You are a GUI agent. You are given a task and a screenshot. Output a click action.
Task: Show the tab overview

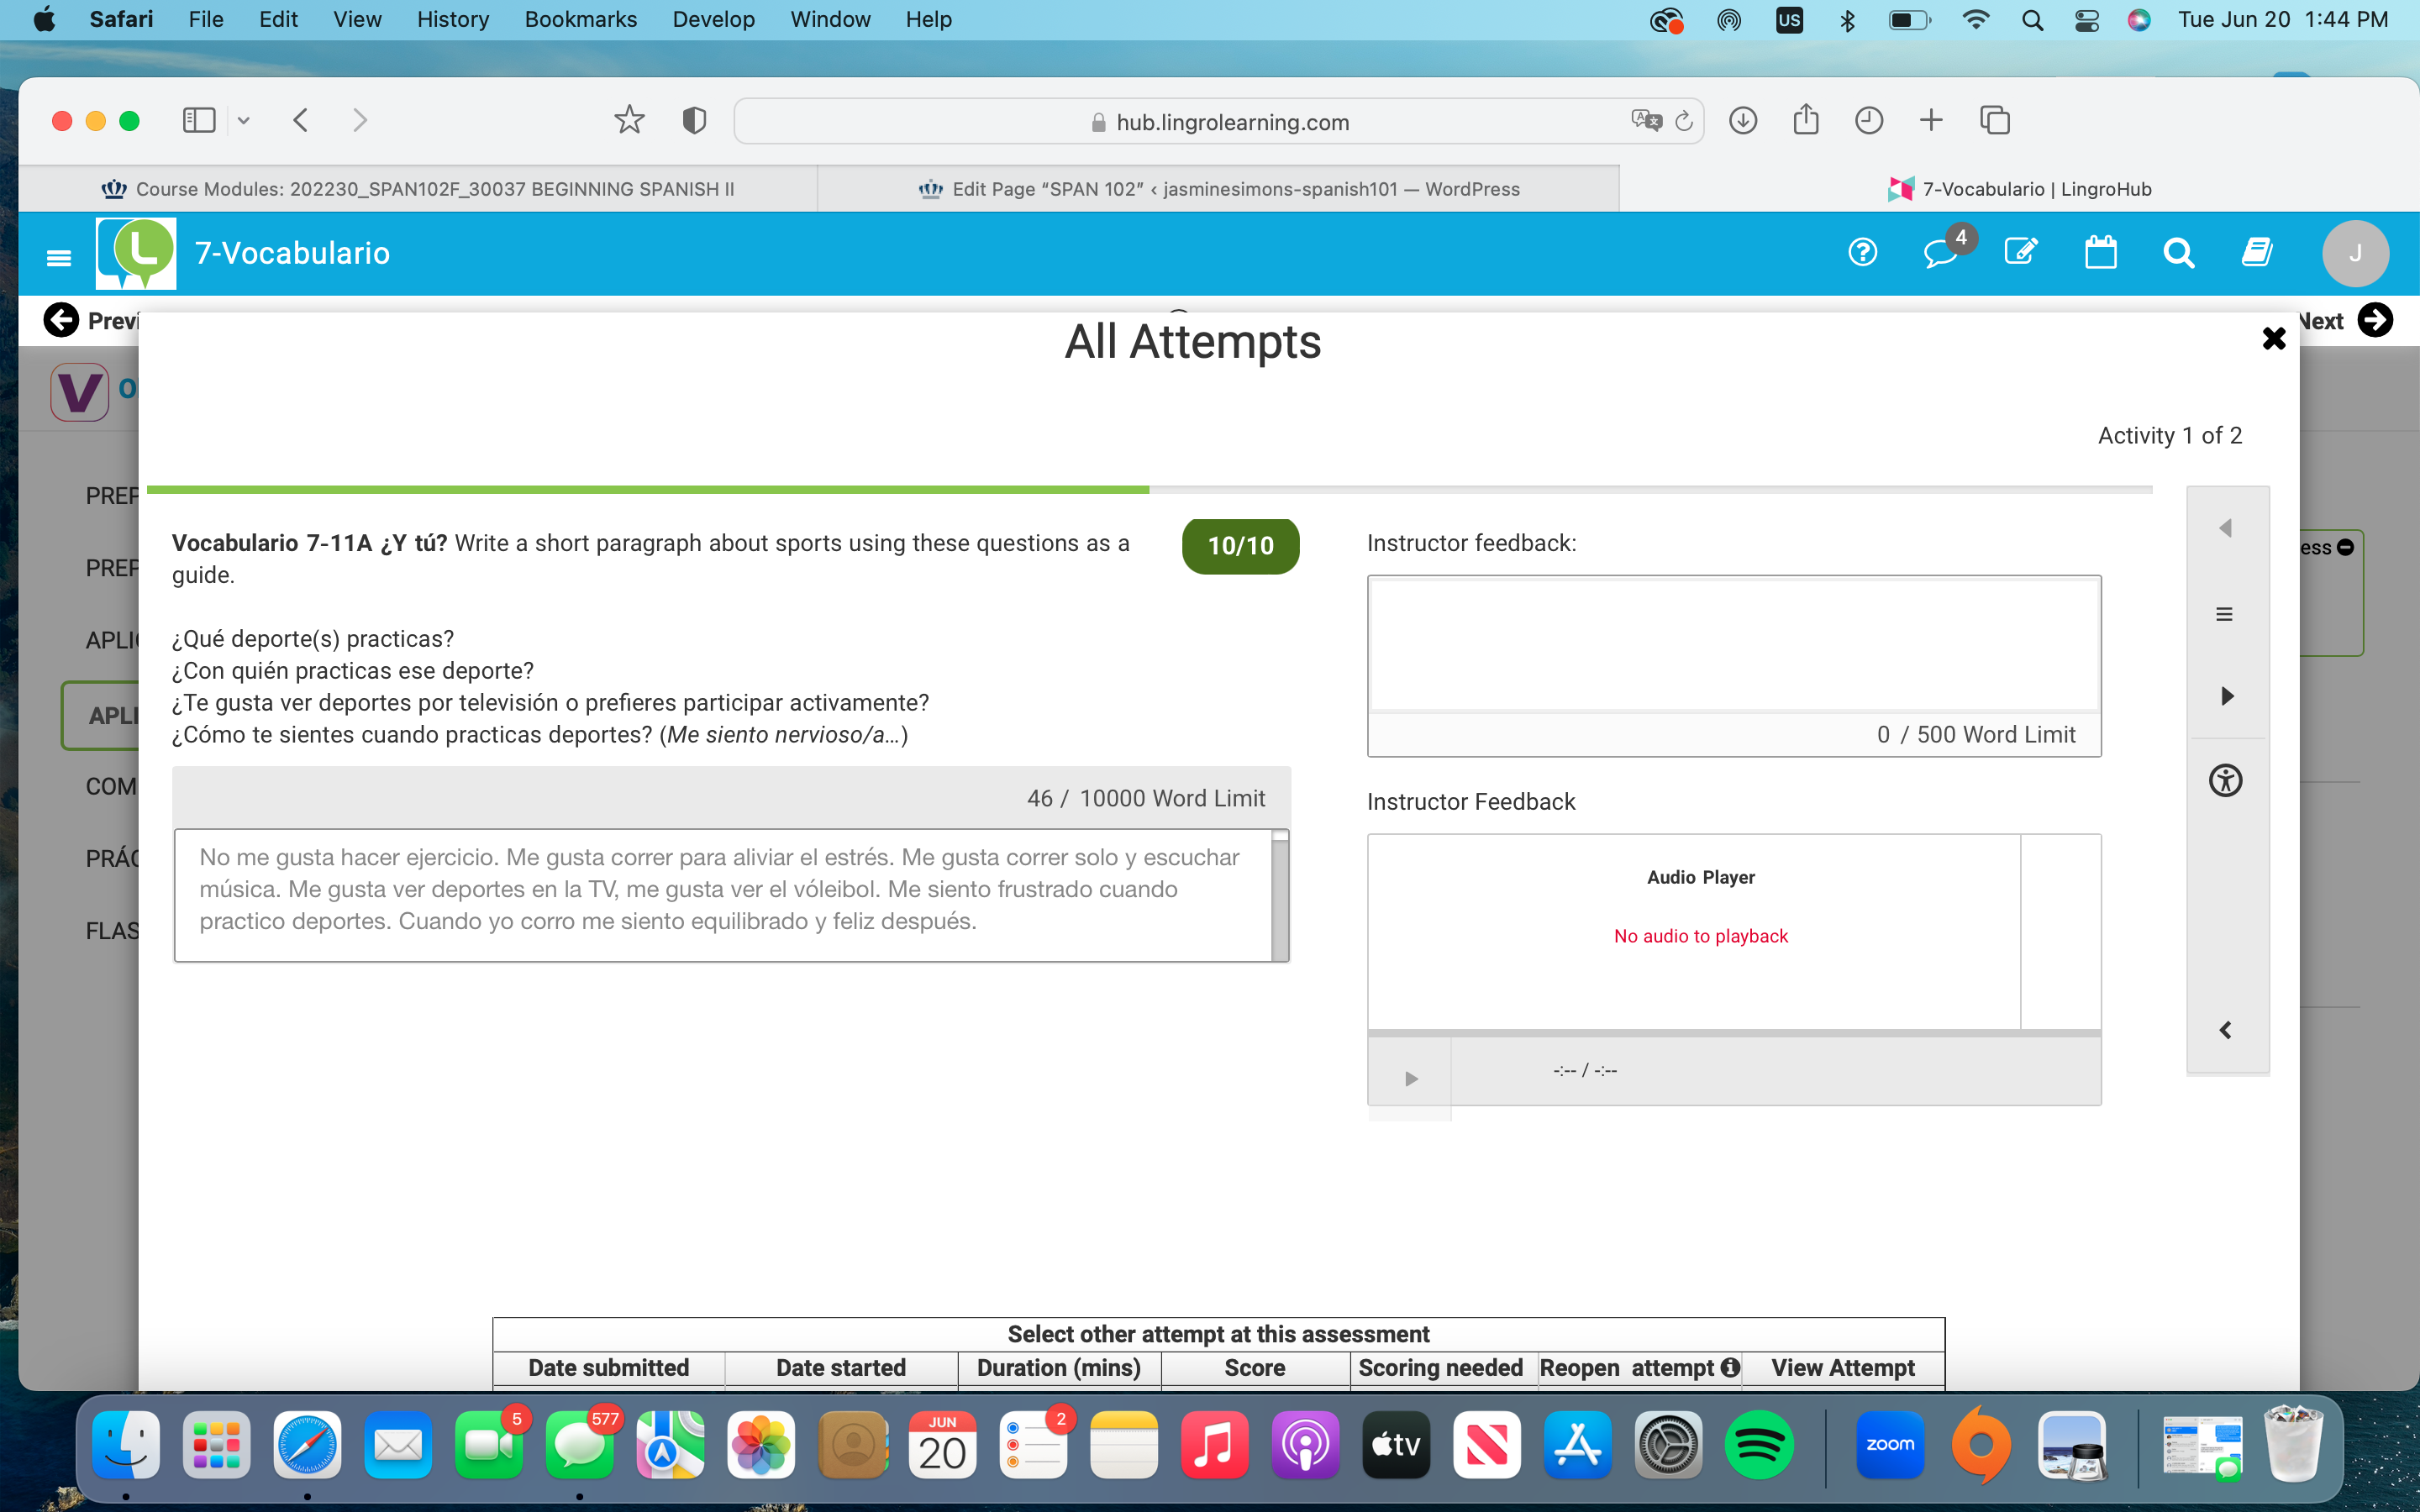tap(1995, 121)
